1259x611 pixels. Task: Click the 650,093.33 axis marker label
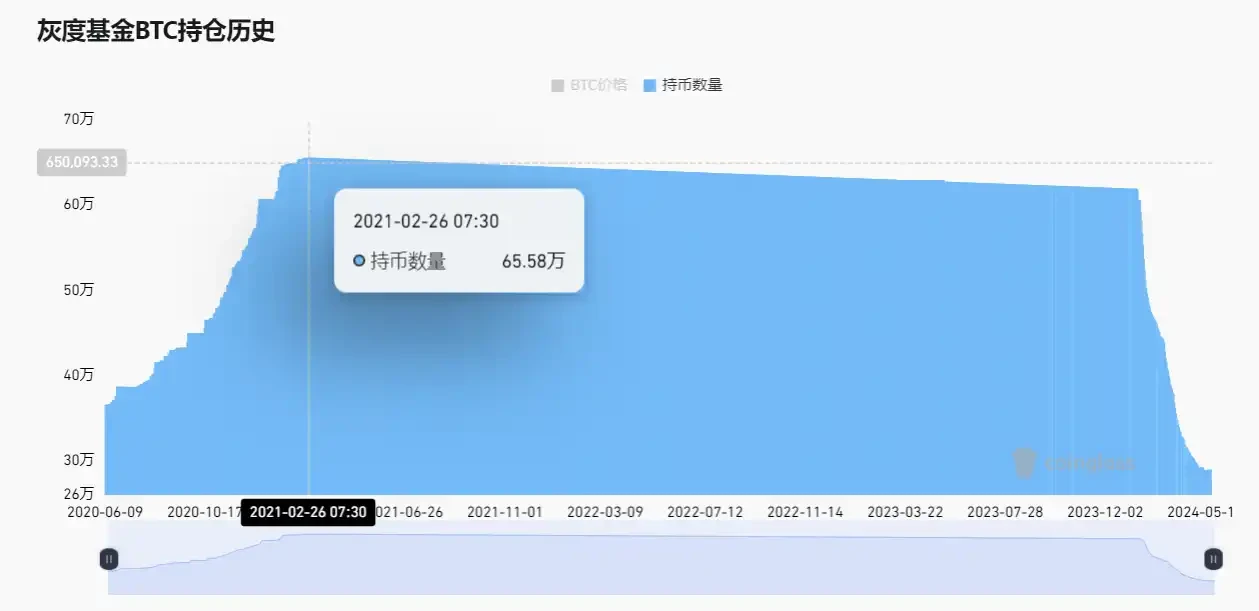81,162
